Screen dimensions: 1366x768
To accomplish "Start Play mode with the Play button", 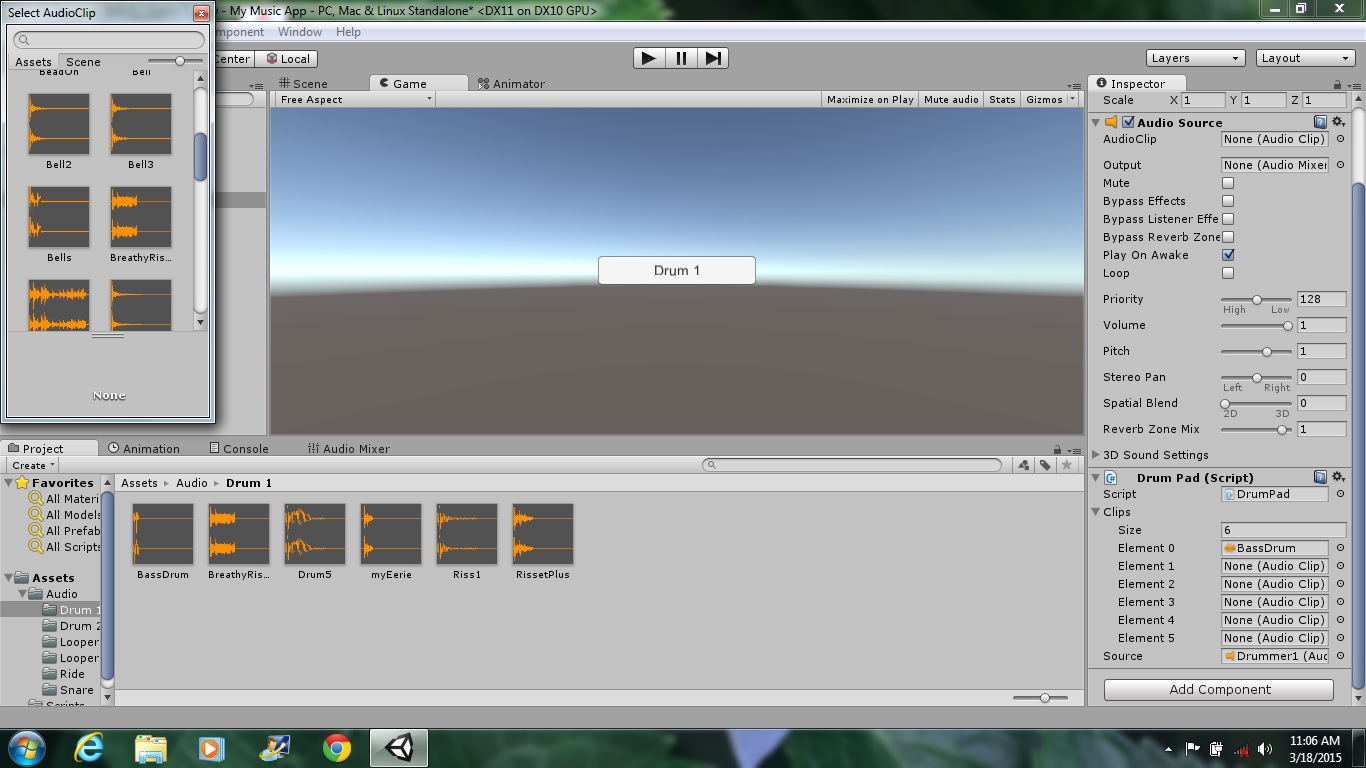I will [649, 58].
